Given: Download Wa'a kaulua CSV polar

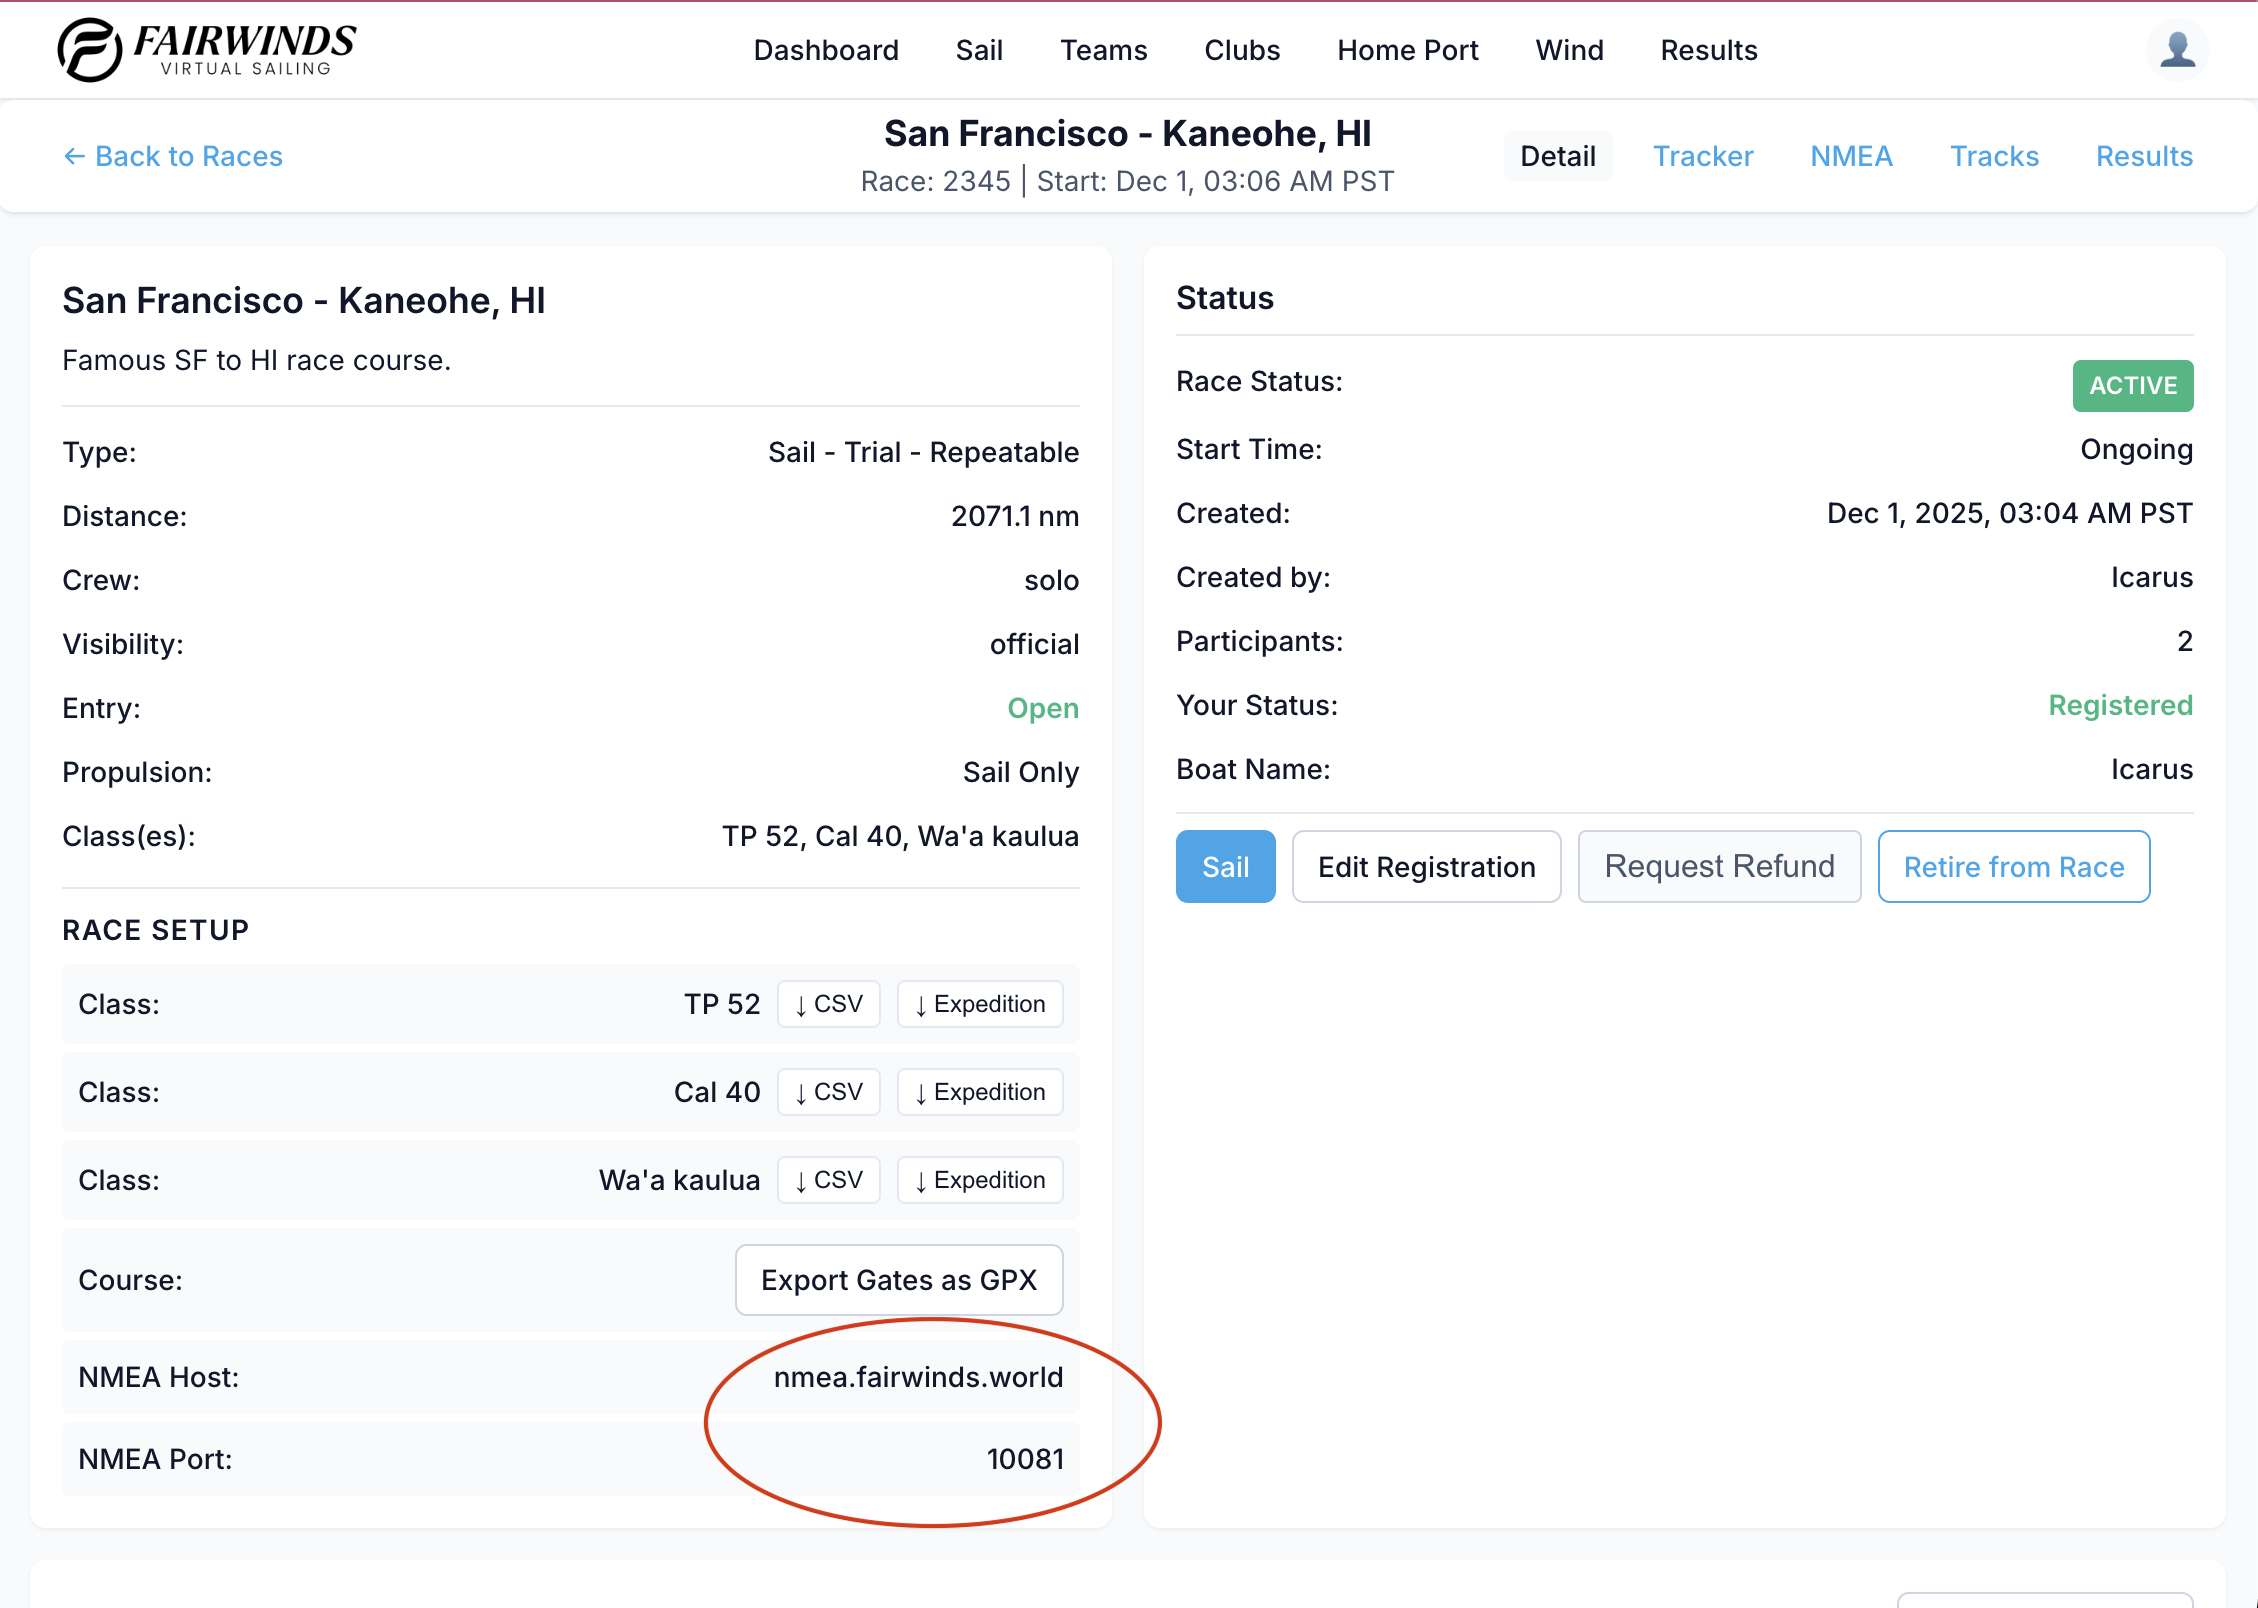Looking at the screenshot, I should coord(828,1180).
